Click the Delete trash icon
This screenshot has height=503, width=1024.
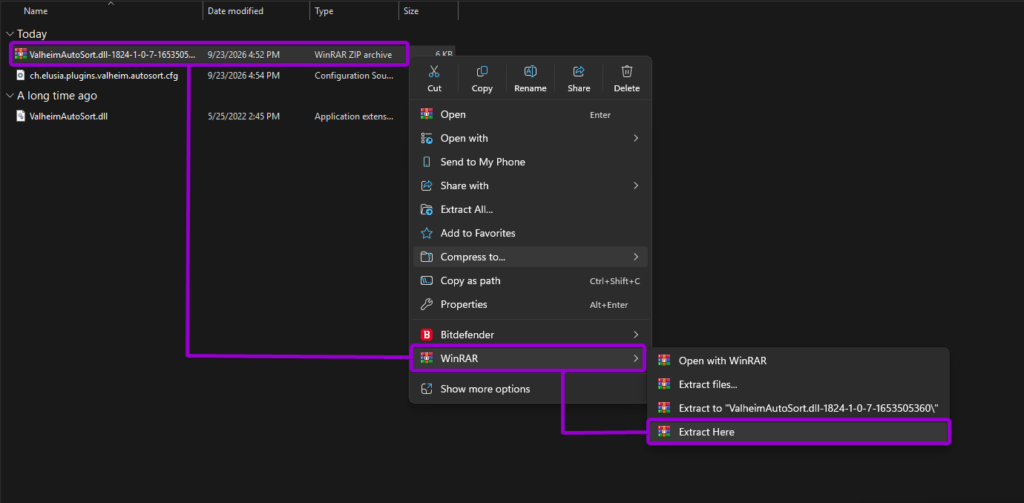click(x=627, y=71)
